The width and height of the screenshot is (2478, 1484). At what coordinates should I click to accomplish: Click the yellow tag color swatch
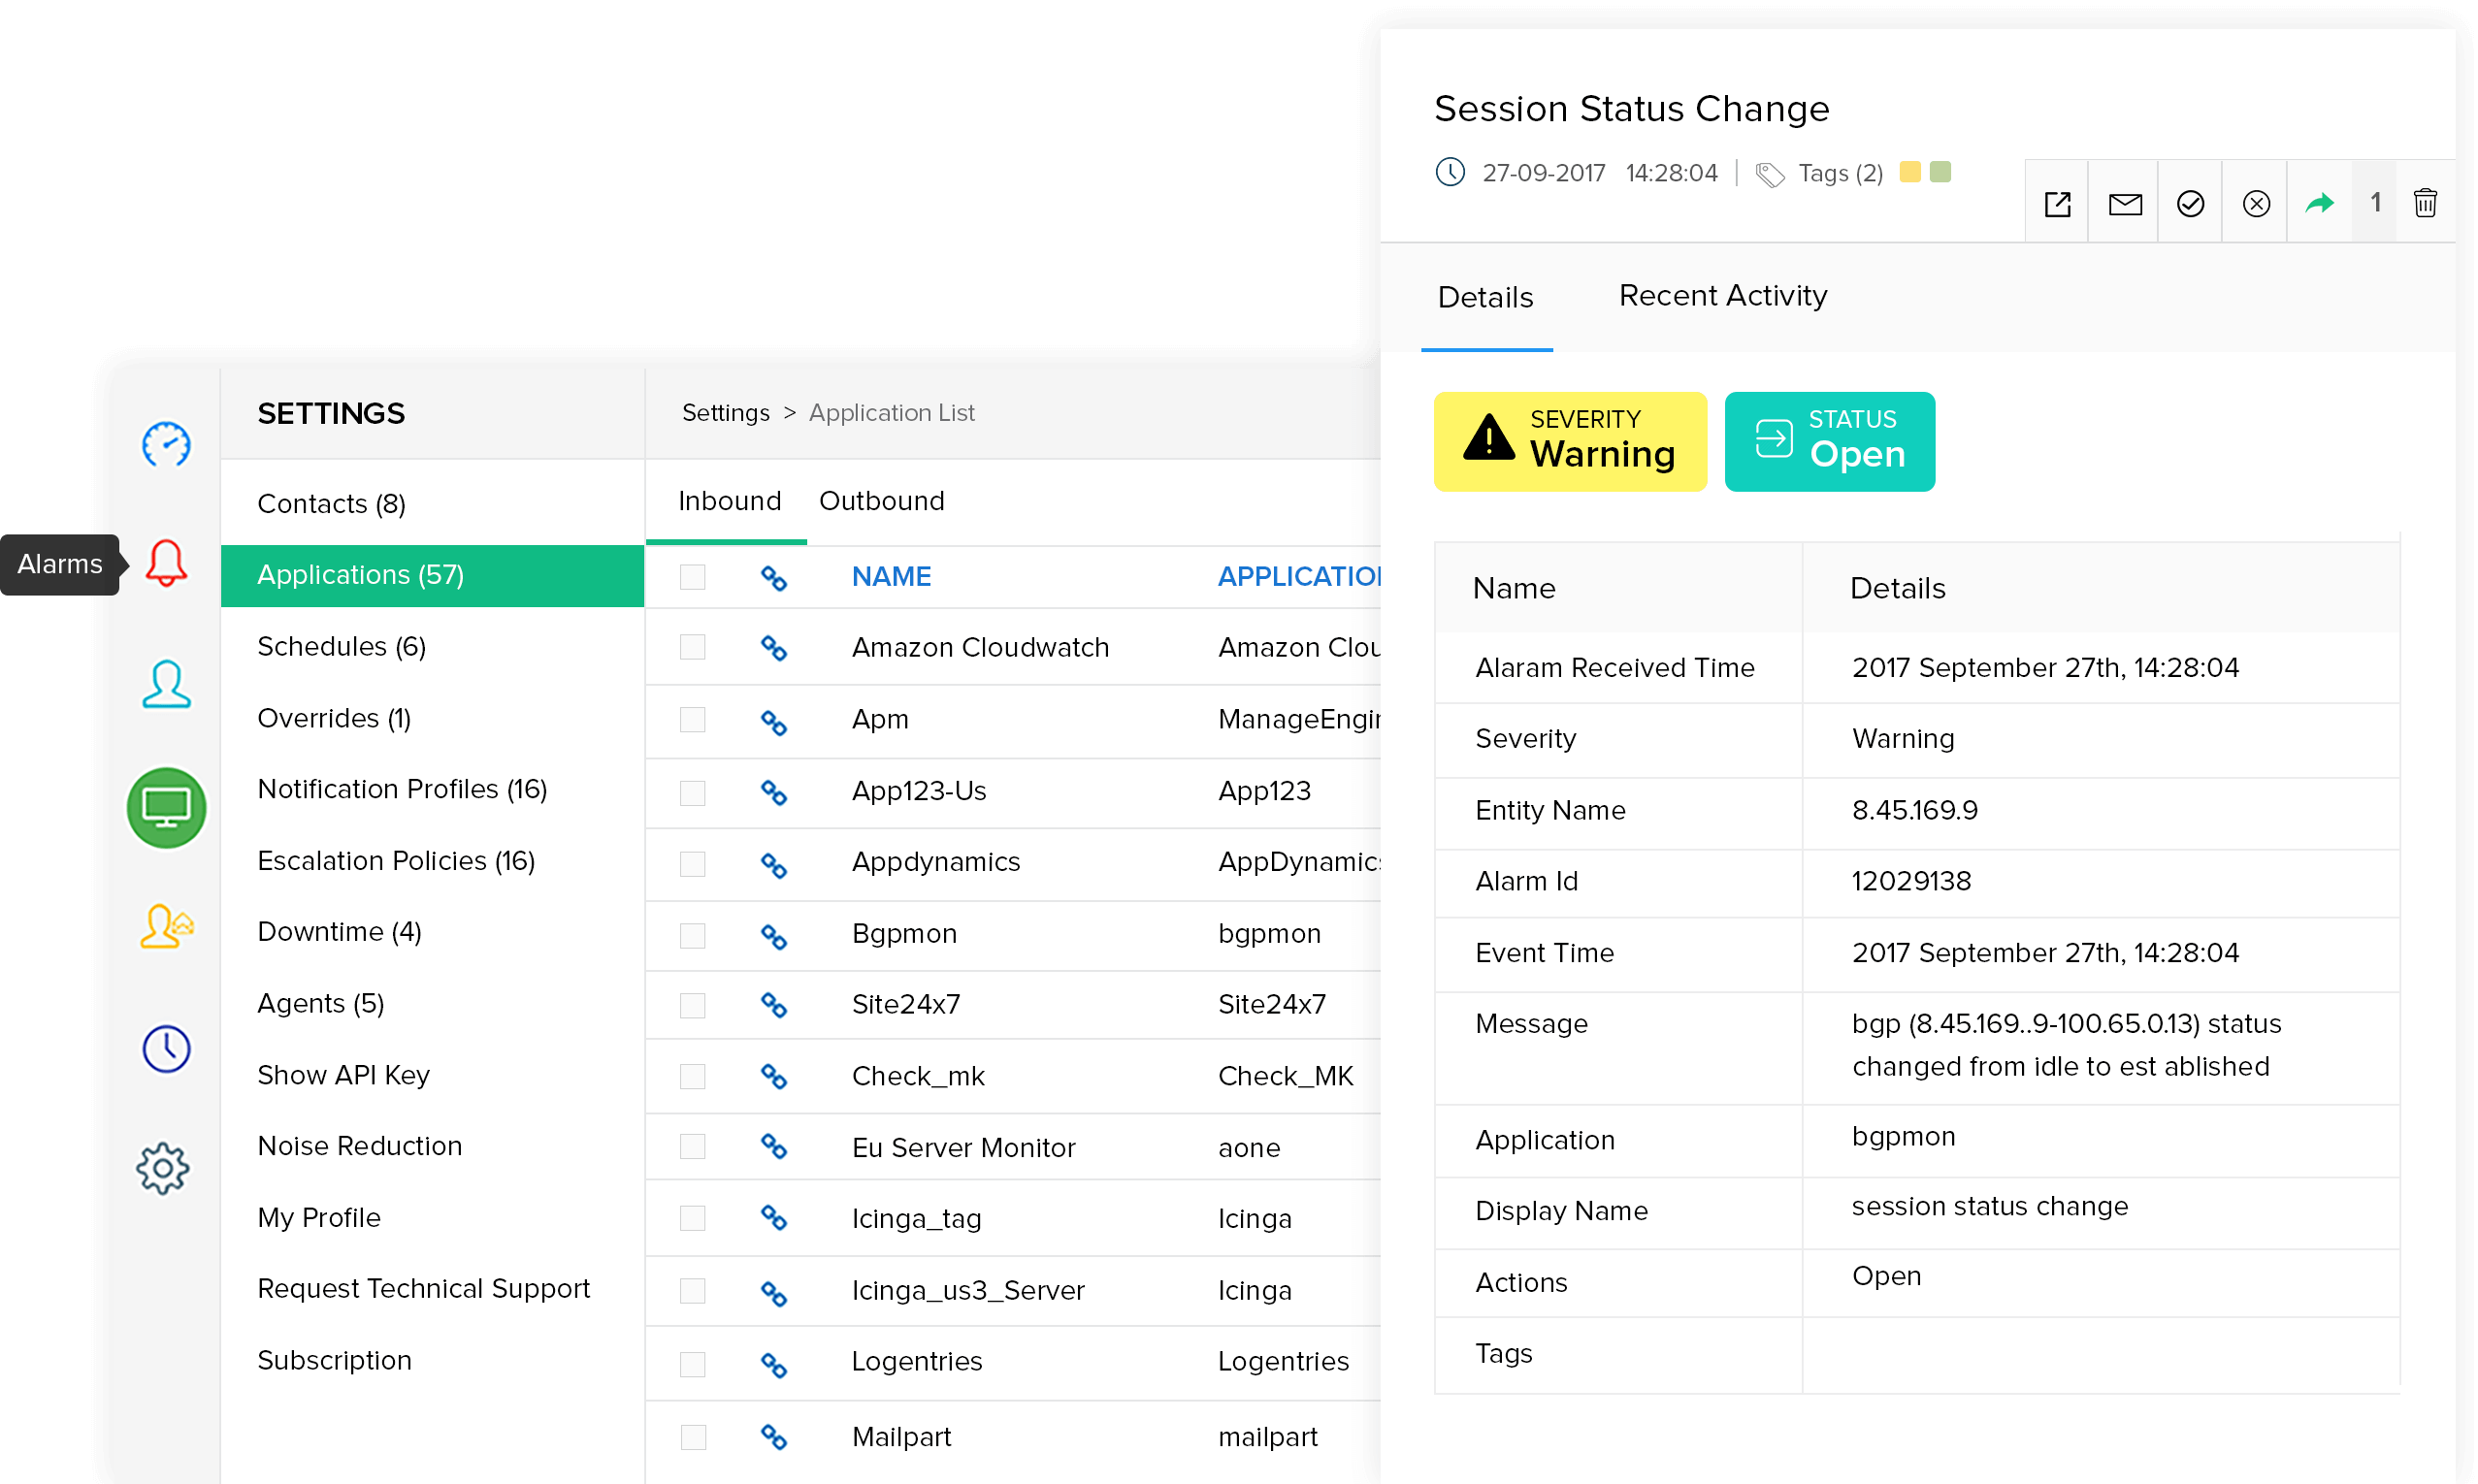tap(1910, 172)
